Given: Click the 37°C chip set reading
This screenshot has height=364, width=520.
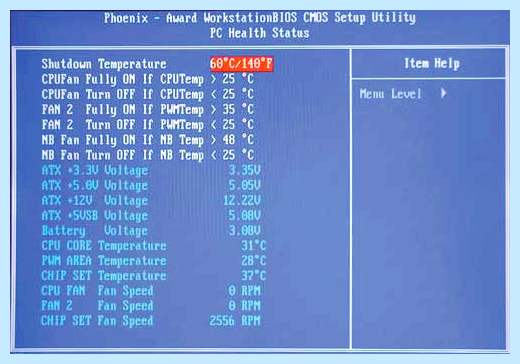Looking at the screenshot, I should (254, 276).
